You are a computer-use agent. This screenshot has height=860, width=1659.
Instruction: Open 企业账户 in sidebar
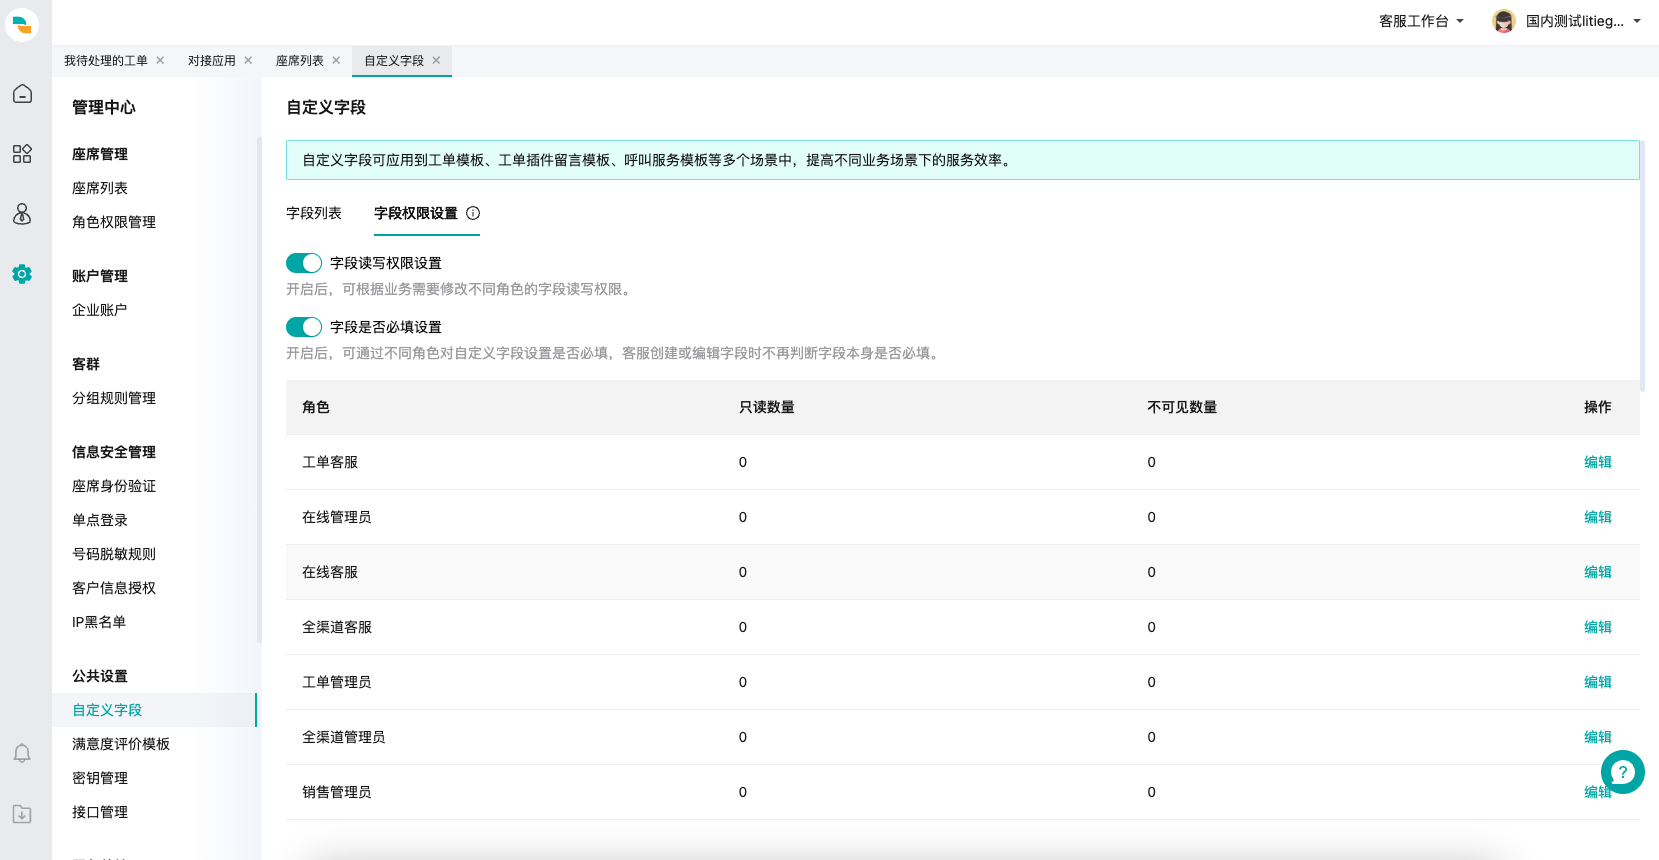coord(100,310)
